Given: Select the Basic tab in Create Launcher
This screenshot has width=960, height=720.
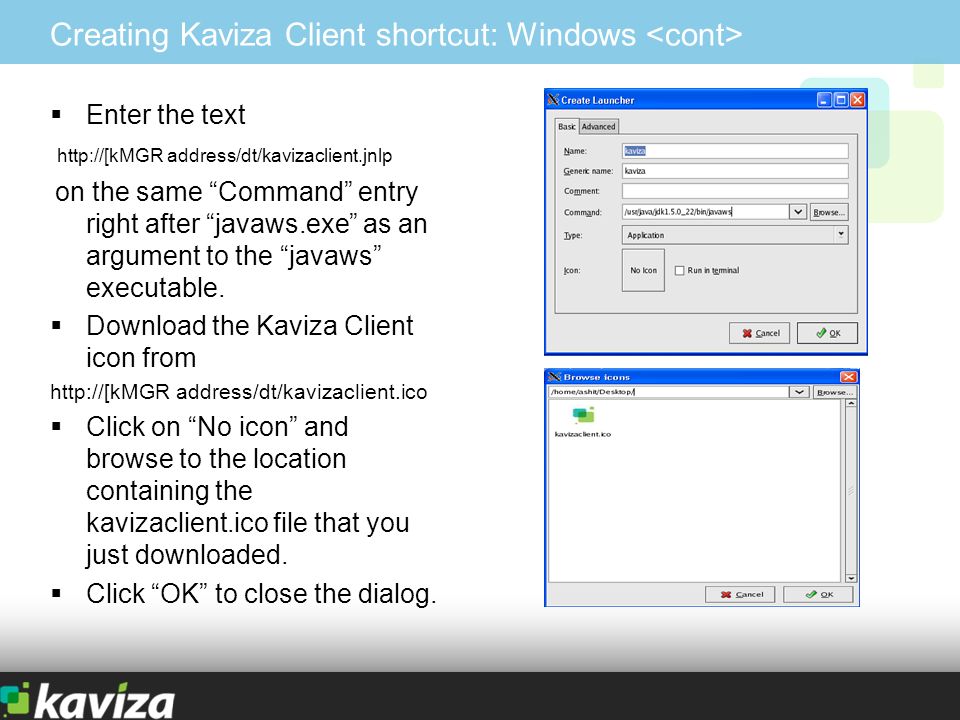Looking at the screenshot, I should (566, 126).
